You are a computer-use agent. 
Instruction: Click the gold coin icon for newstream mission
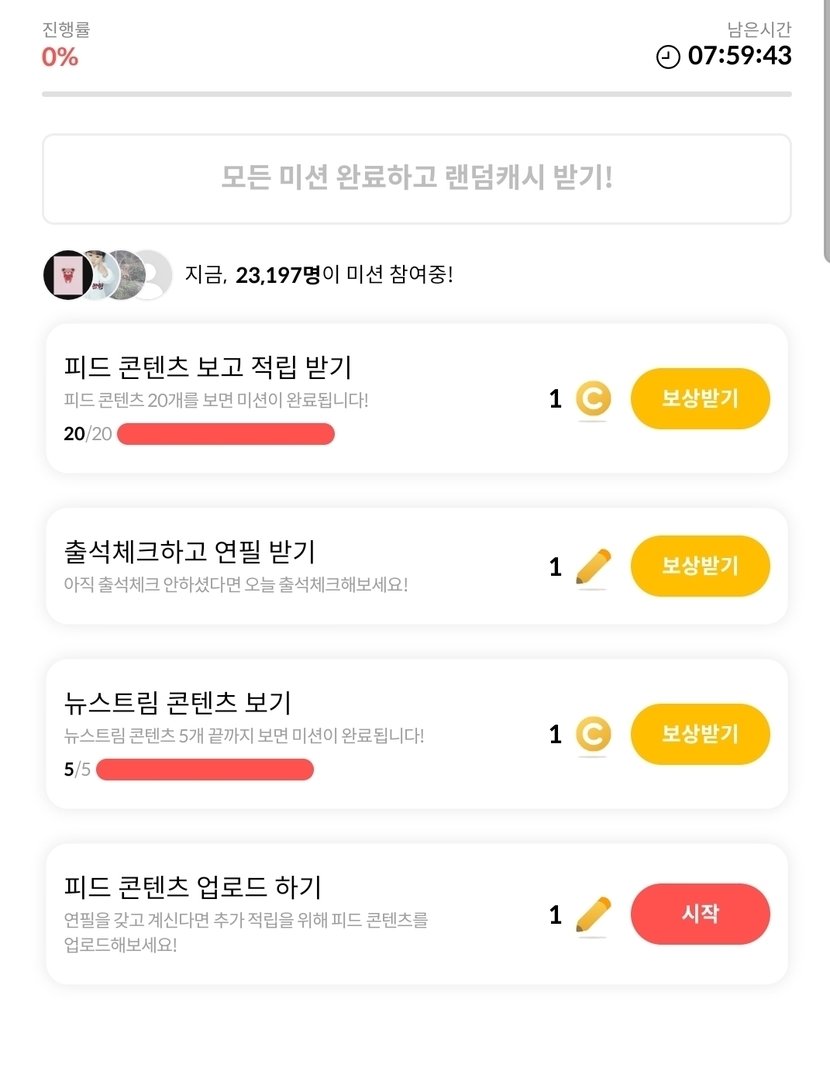point(593,735)
